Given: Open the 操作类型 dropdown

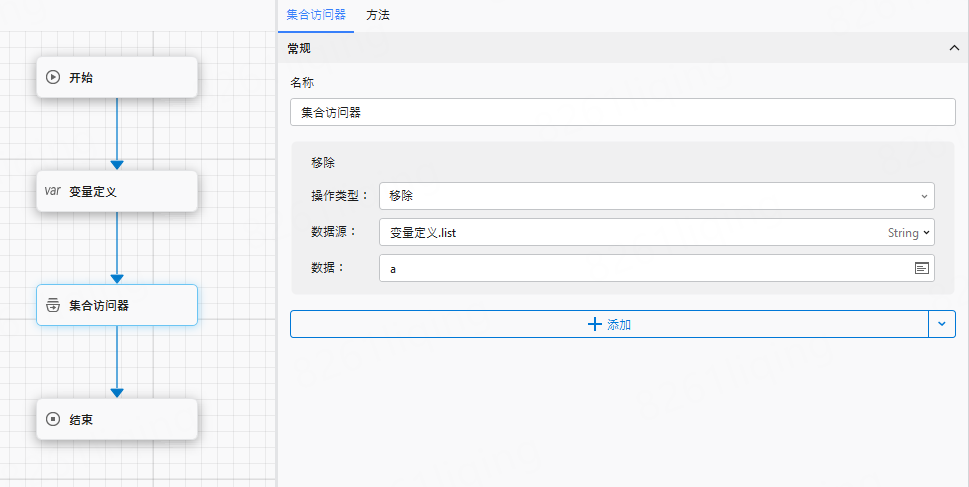Looking at the screenshot, I should pos(656,196).
